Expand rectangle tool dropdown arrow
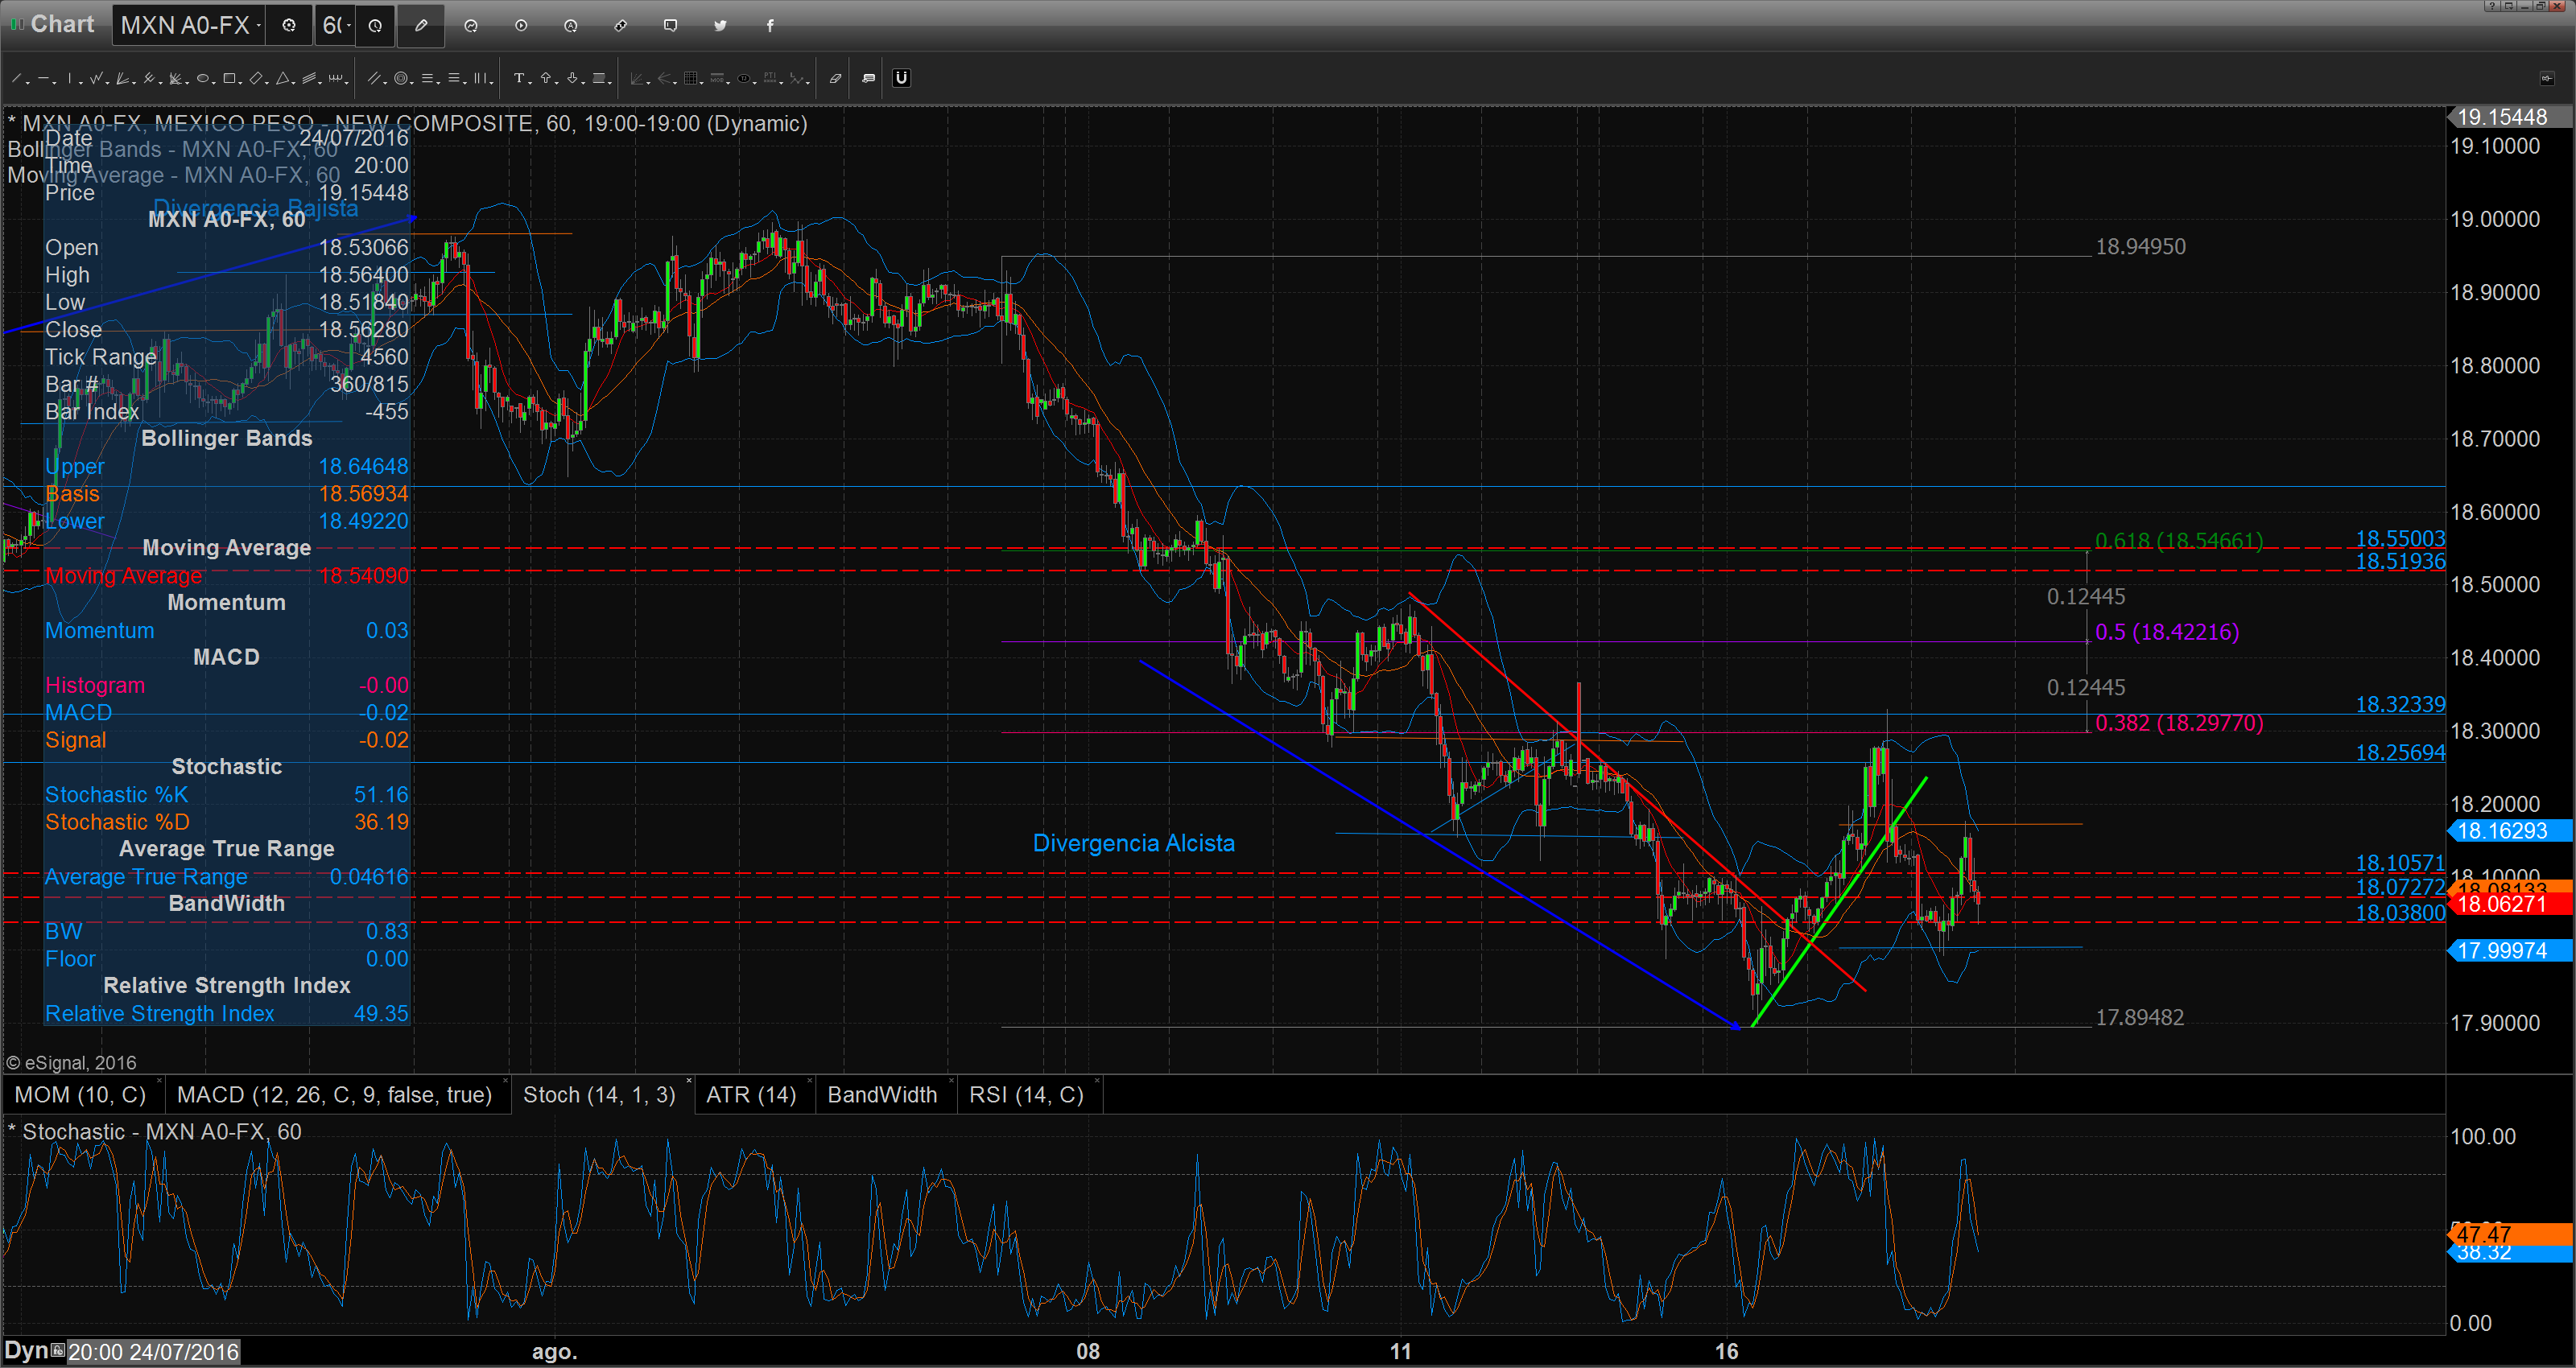 point(239,81)
